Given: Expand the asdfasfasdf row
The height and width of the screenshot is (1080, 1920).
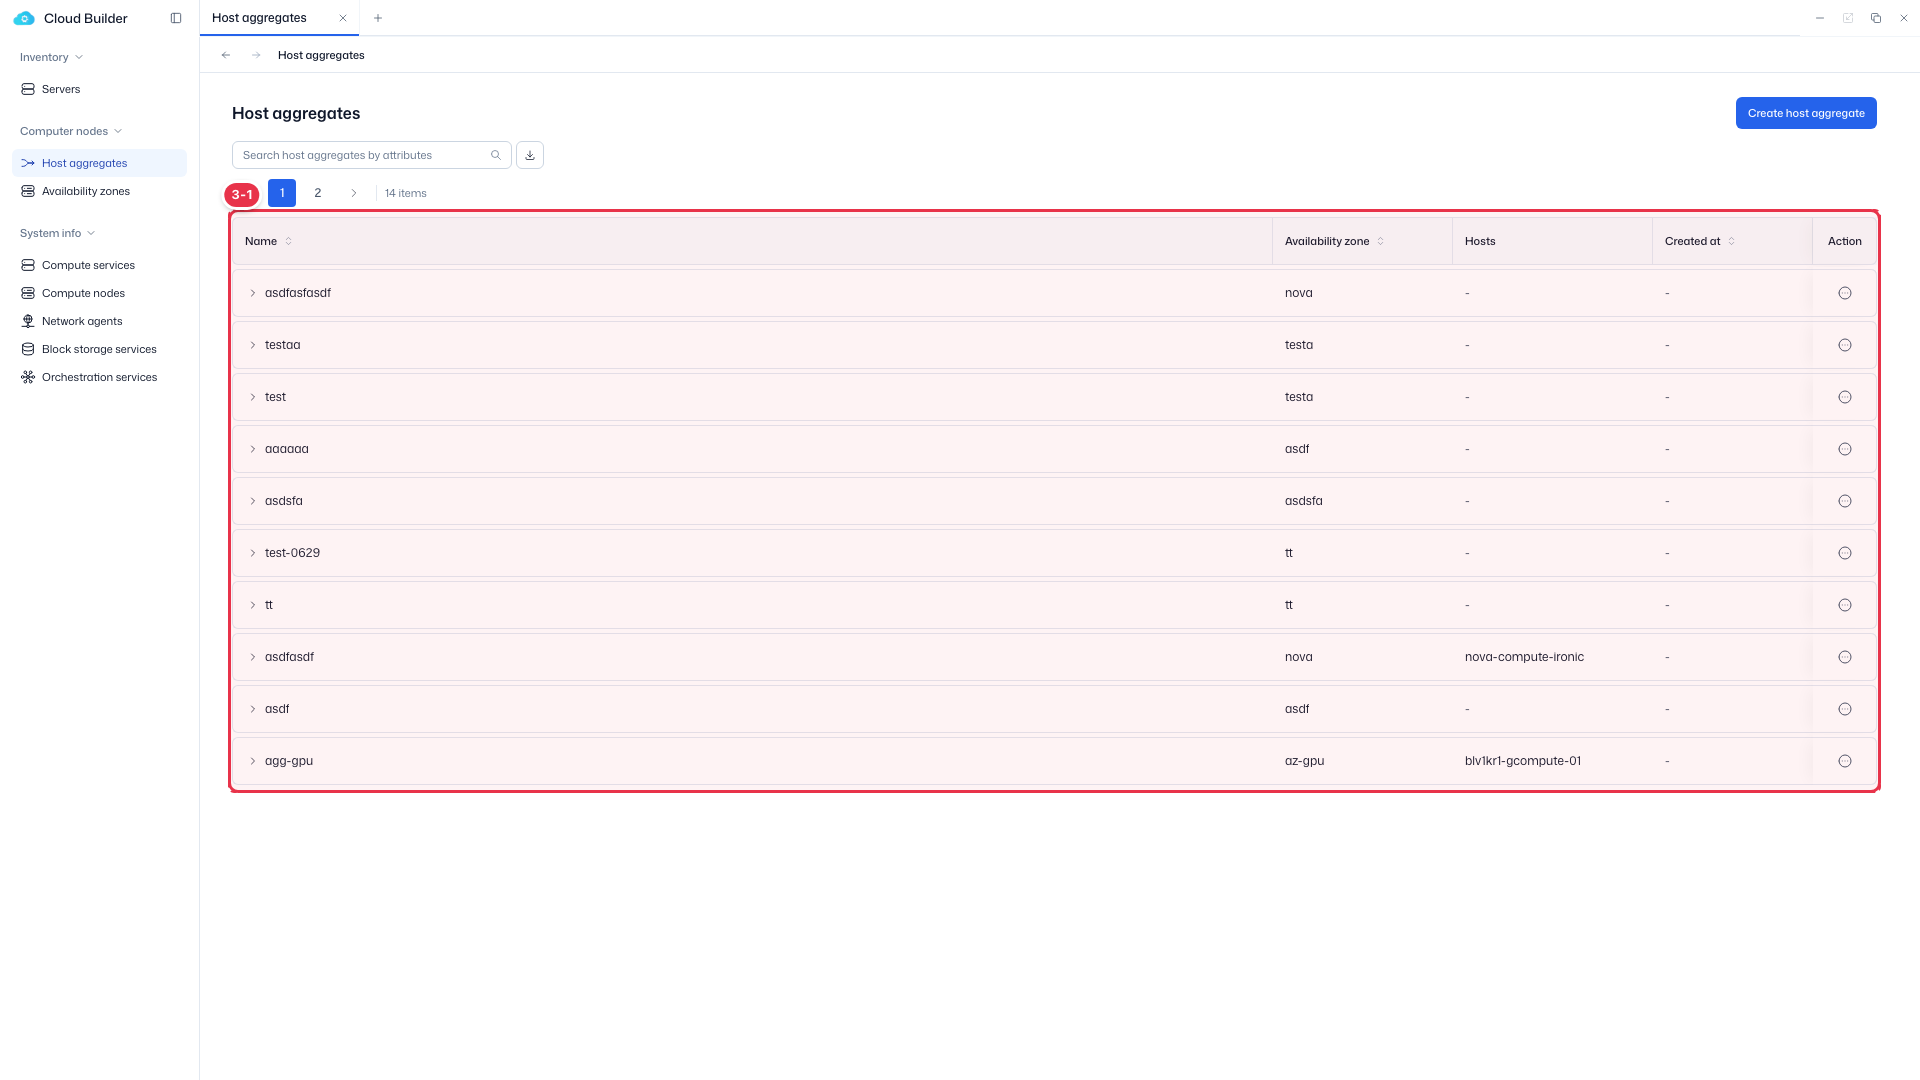Looking at the screenshot, I should click(253, 293).
